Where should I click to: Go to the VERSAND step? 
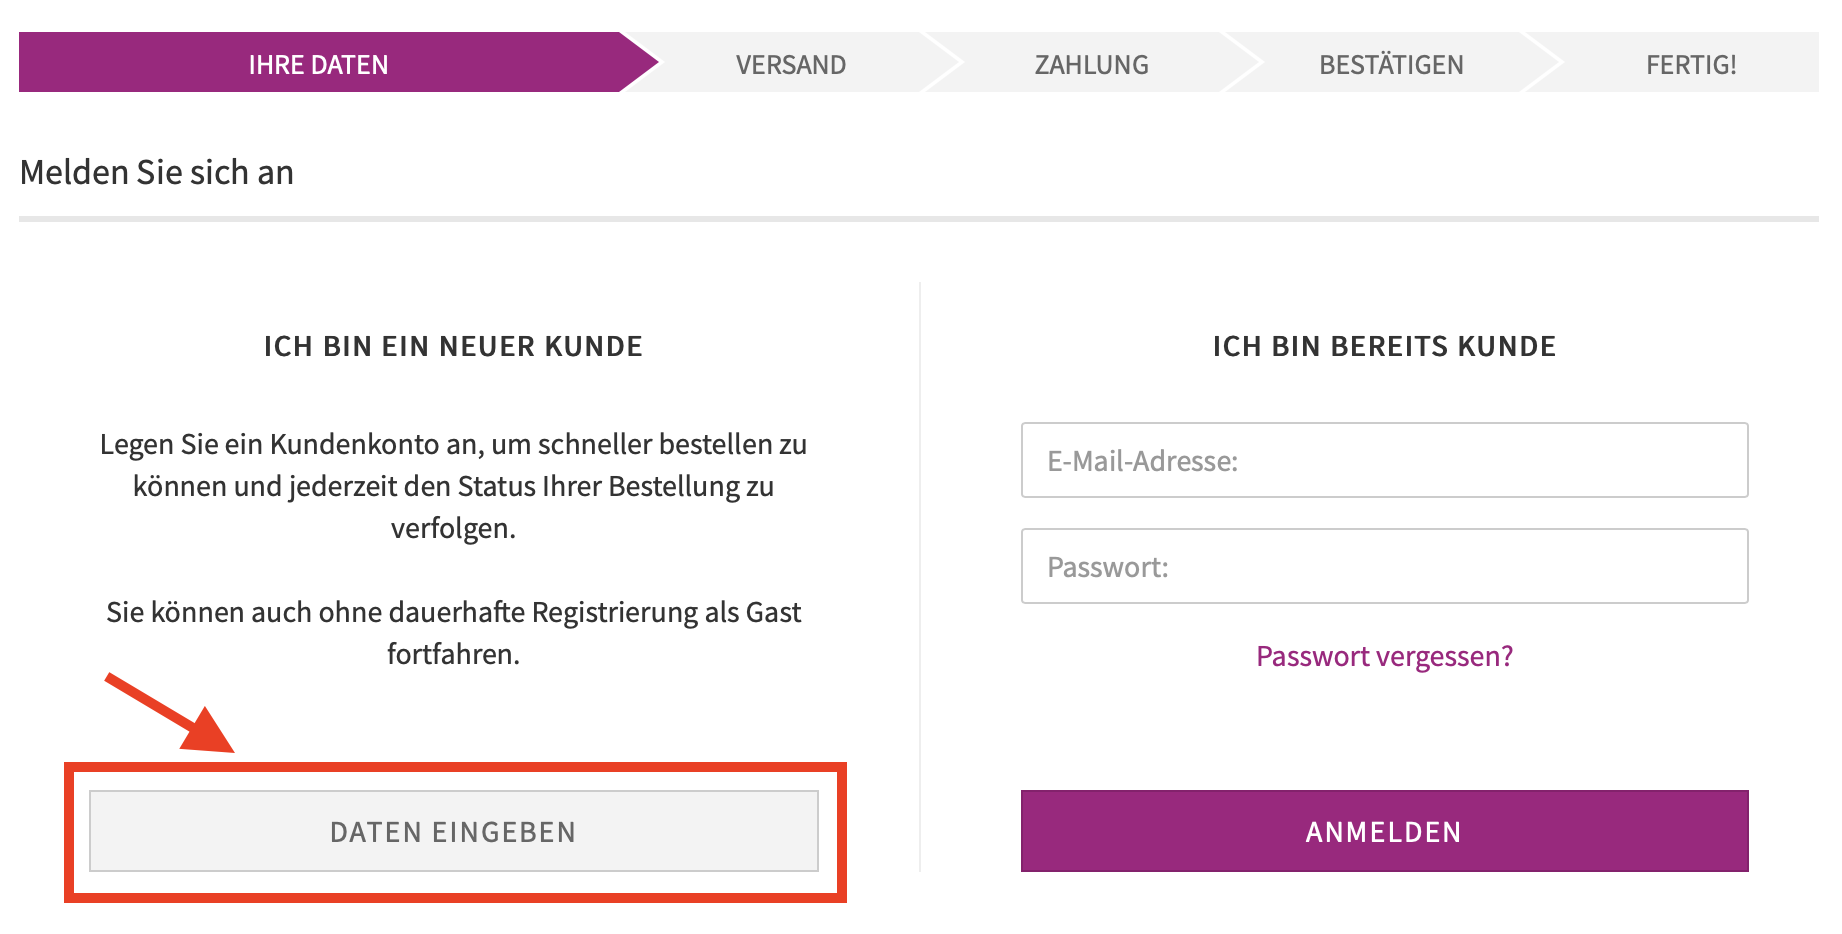click(x=791, y=64)
